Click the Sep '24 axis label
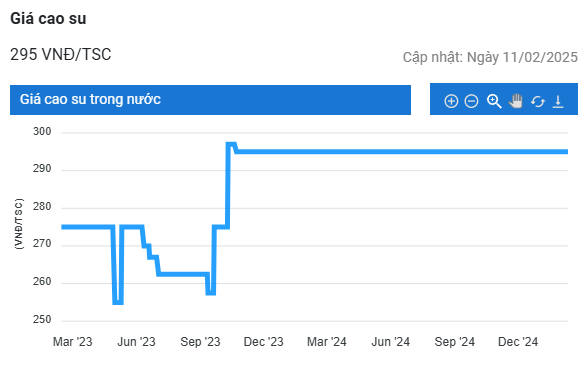Image resolution: width=587 pixels, height=367 pixels. pos(454,342)
